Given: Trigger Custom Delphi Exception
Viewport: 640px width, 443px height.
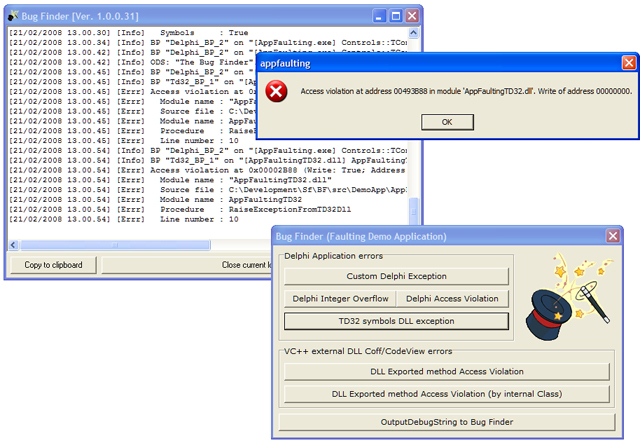Looking at the screenshot, I should [x=396, y=276].
